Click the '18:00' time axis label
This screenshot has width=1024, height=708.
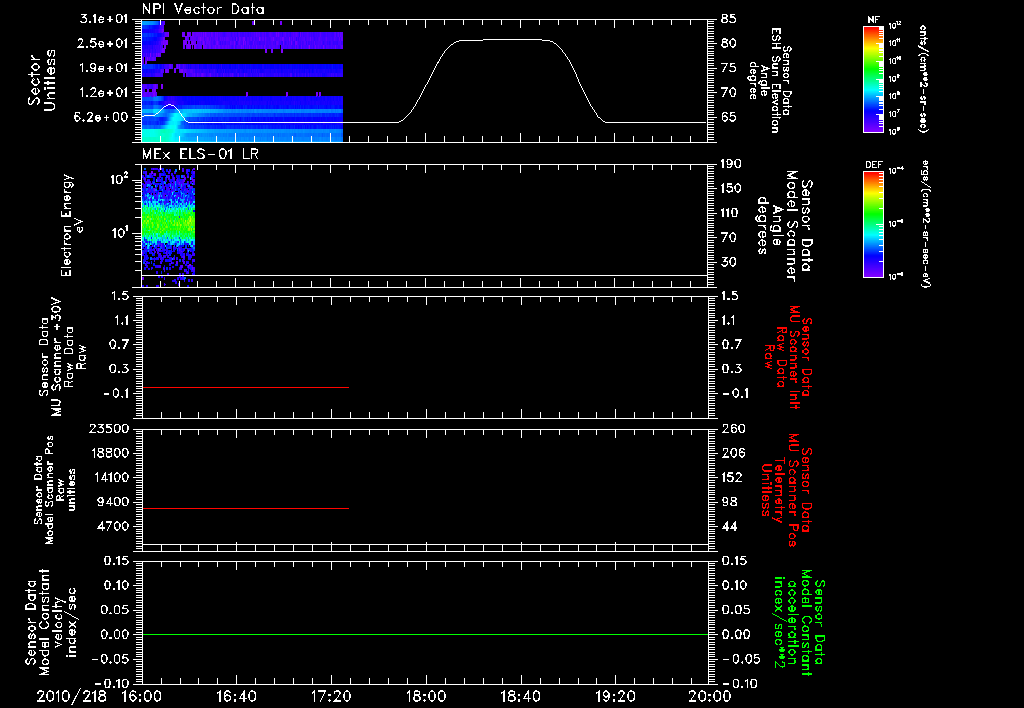point(426,696)
